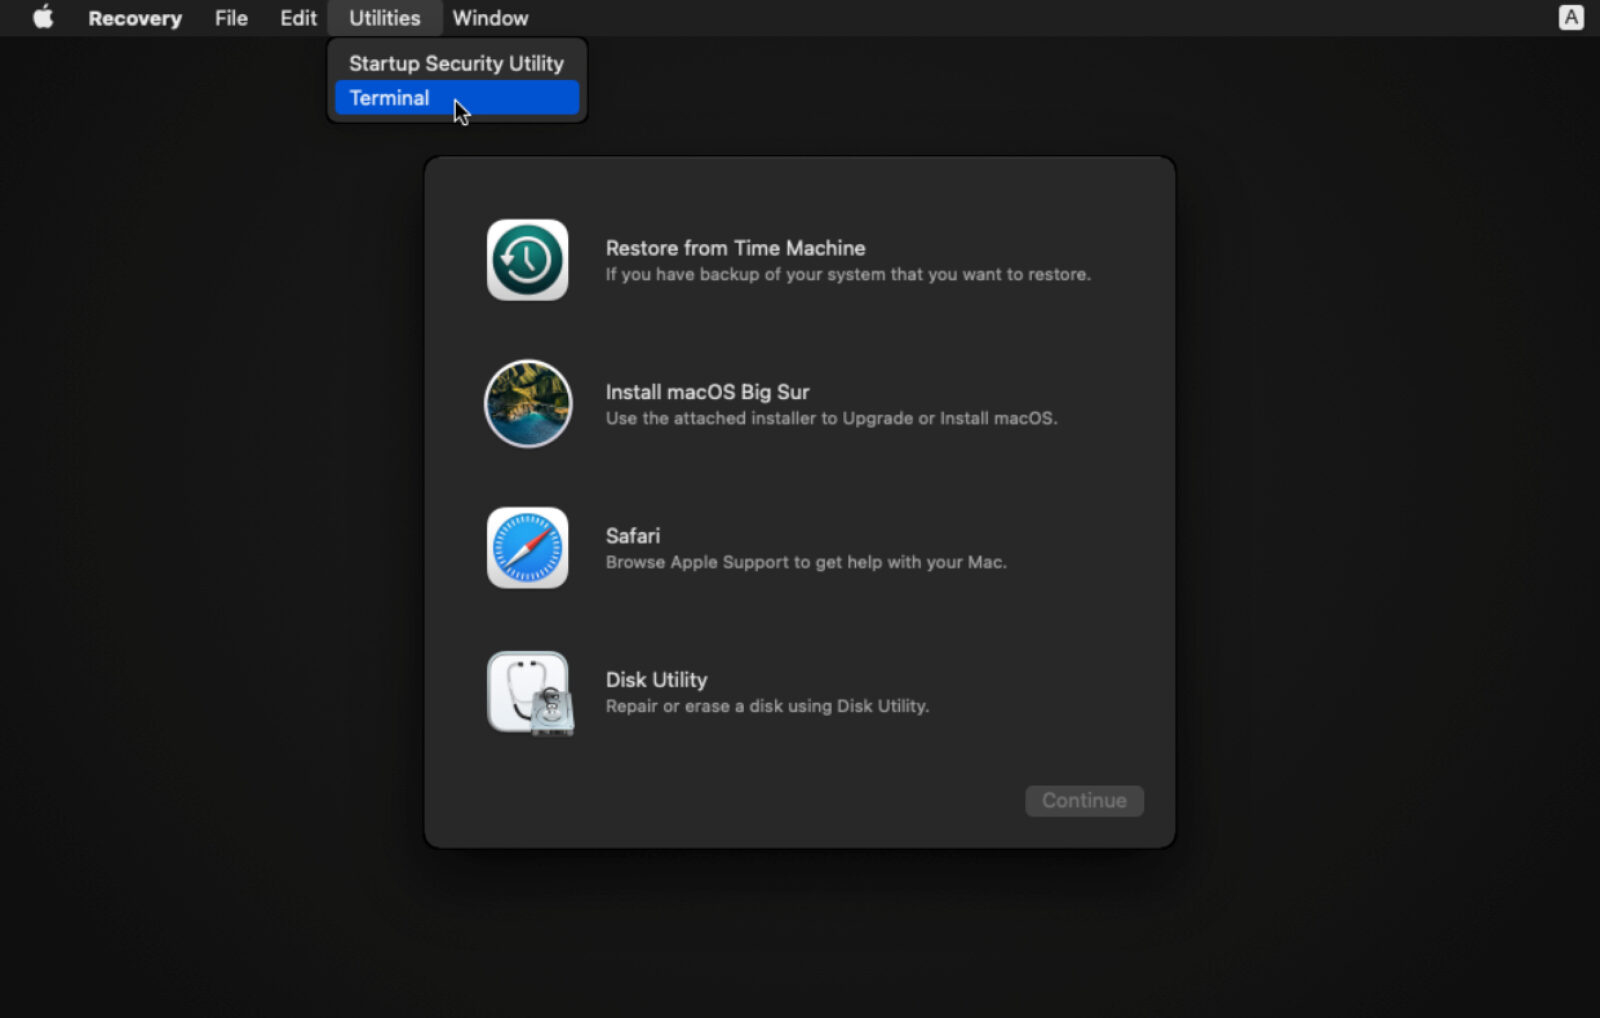Select the Install macOS Big Sur option
The height and width of the screenshot is (1018, 1600).
[707, 392]
